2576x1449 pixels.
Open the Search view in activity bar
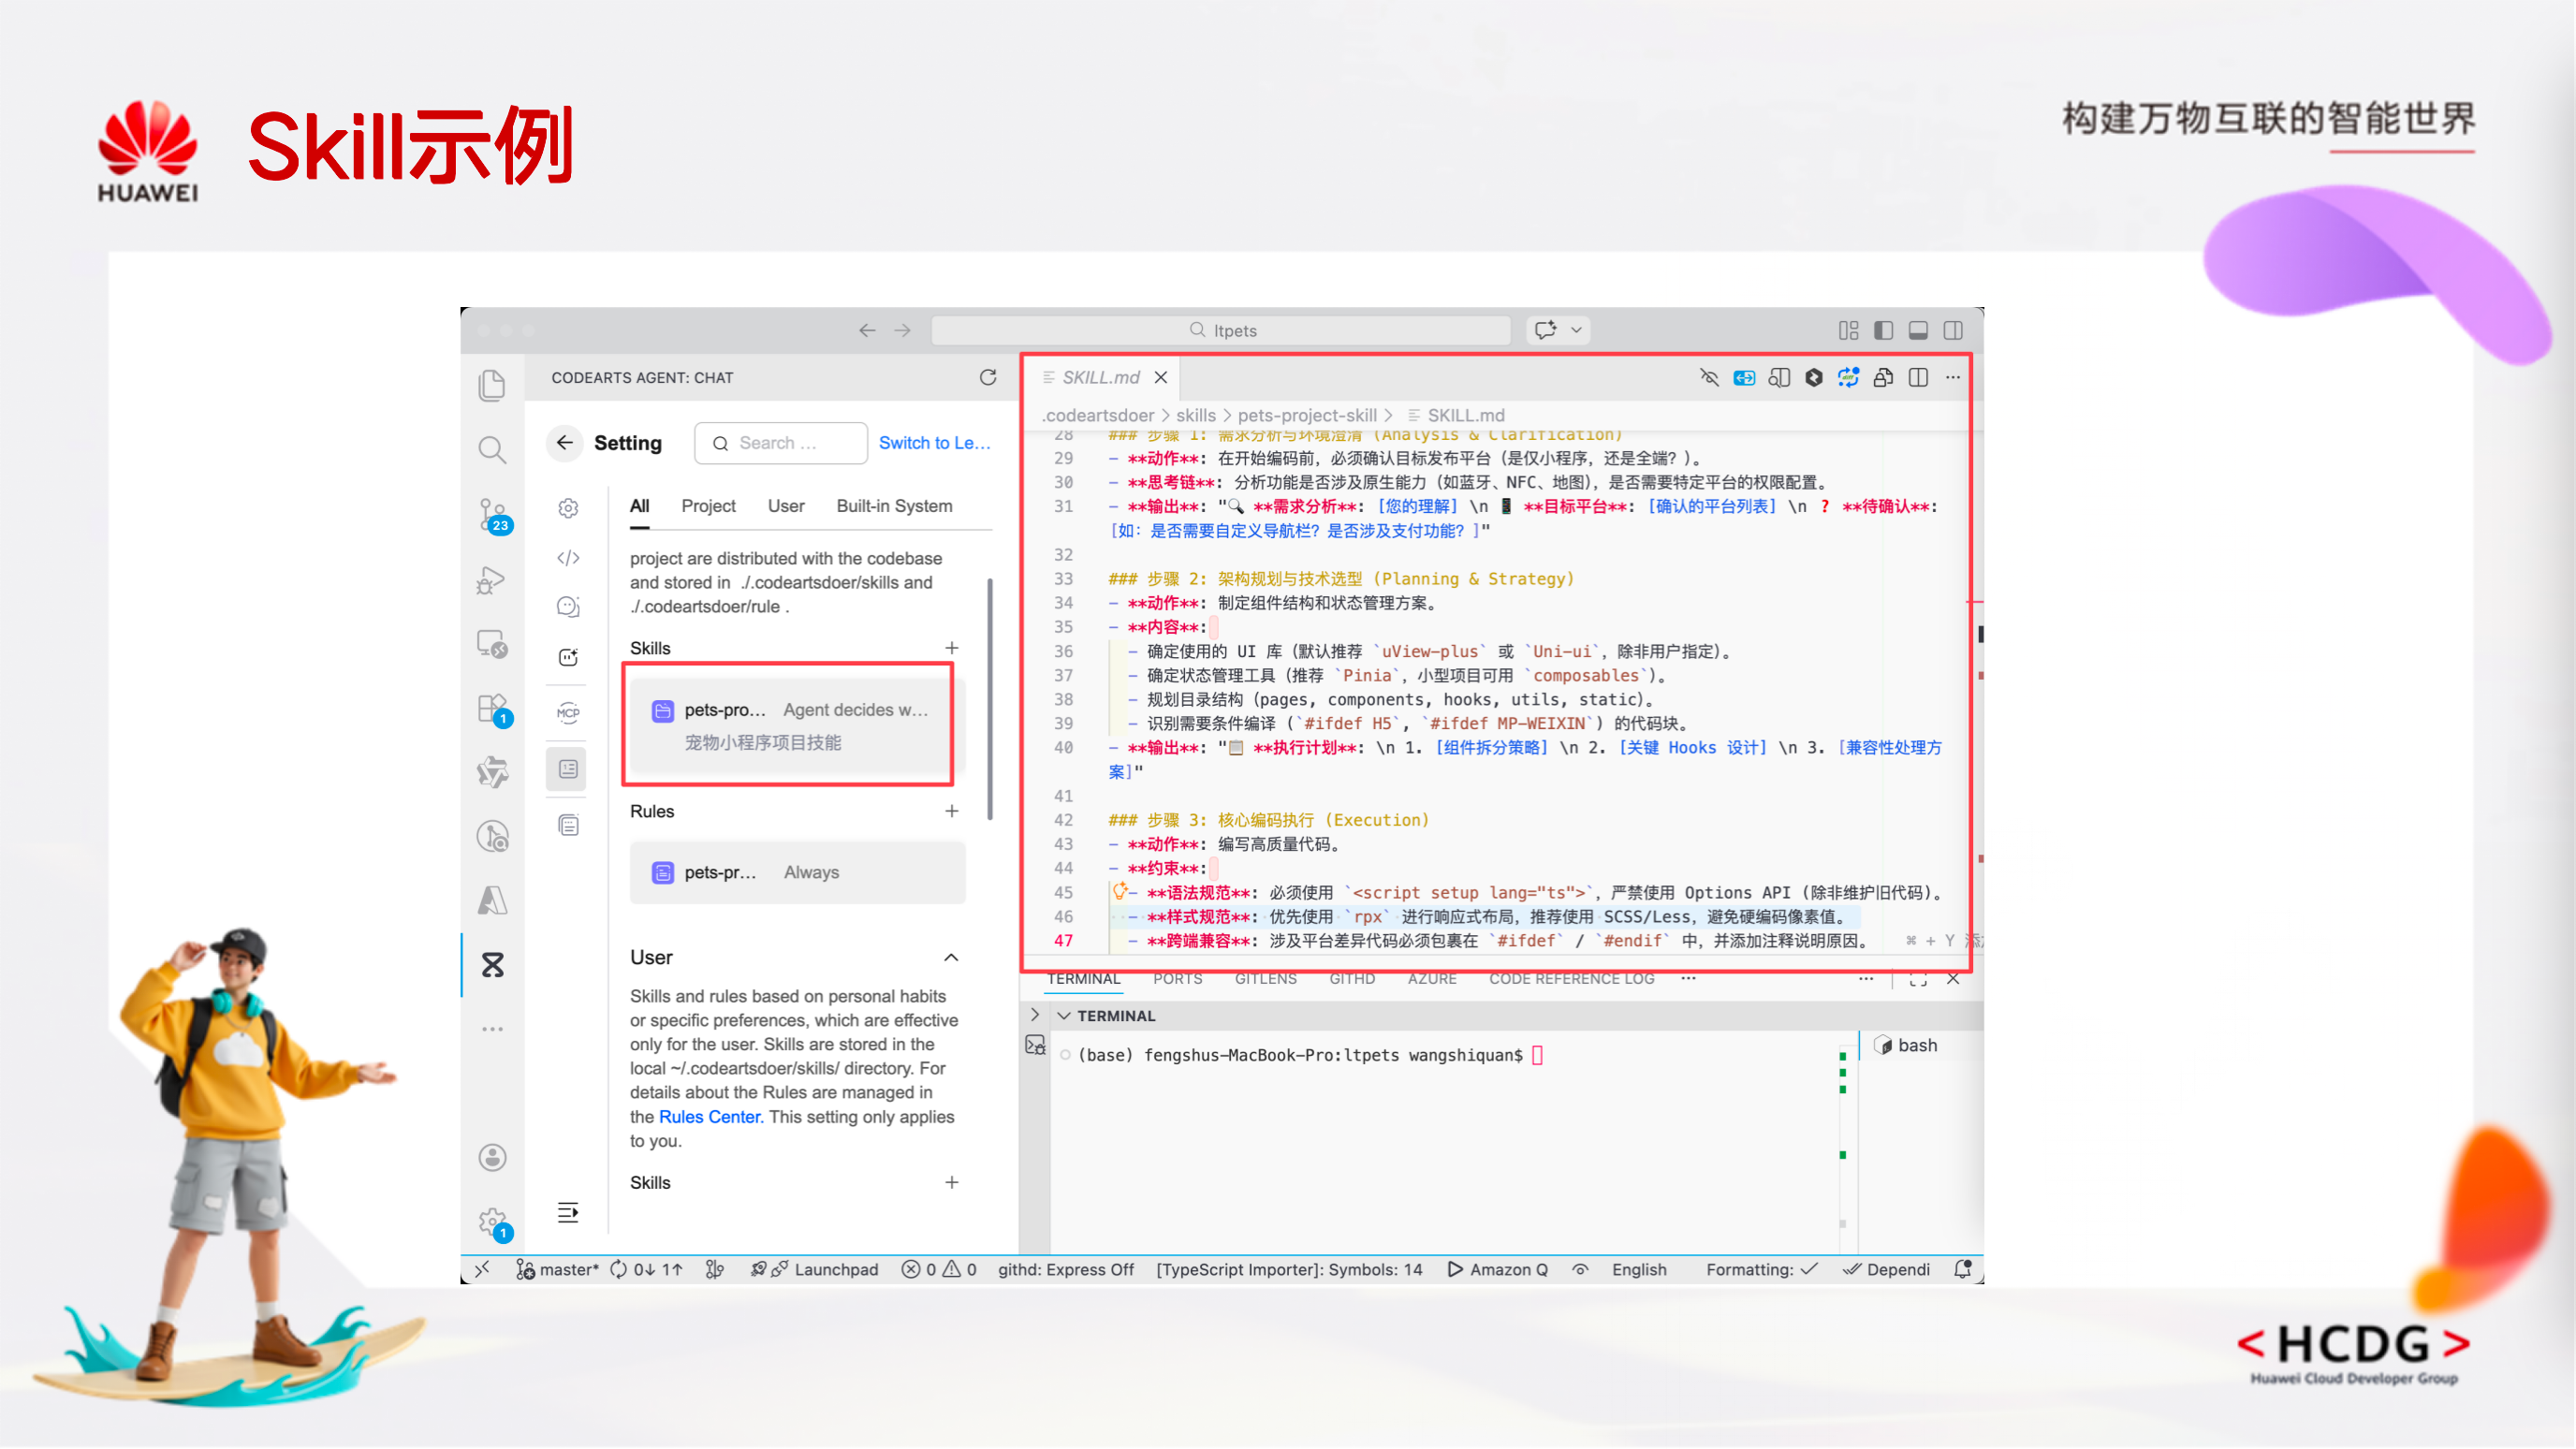click(491, 450)
